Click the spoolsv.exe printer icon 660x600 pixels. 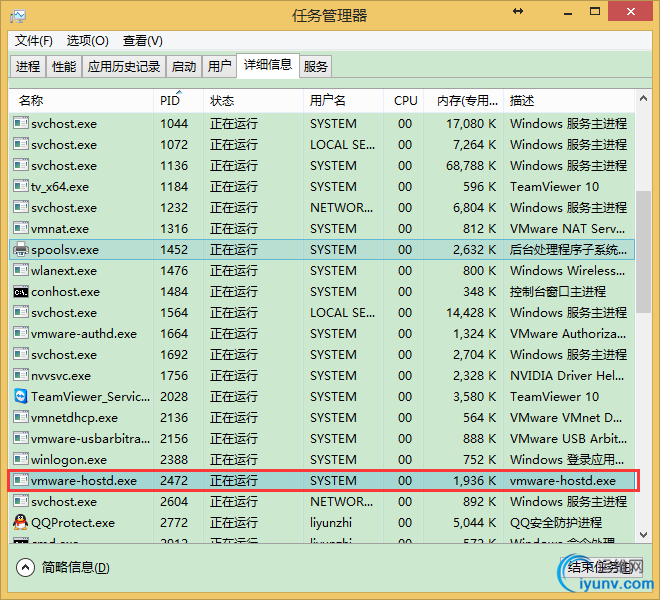pyautogui.click(x=21, y=249)
